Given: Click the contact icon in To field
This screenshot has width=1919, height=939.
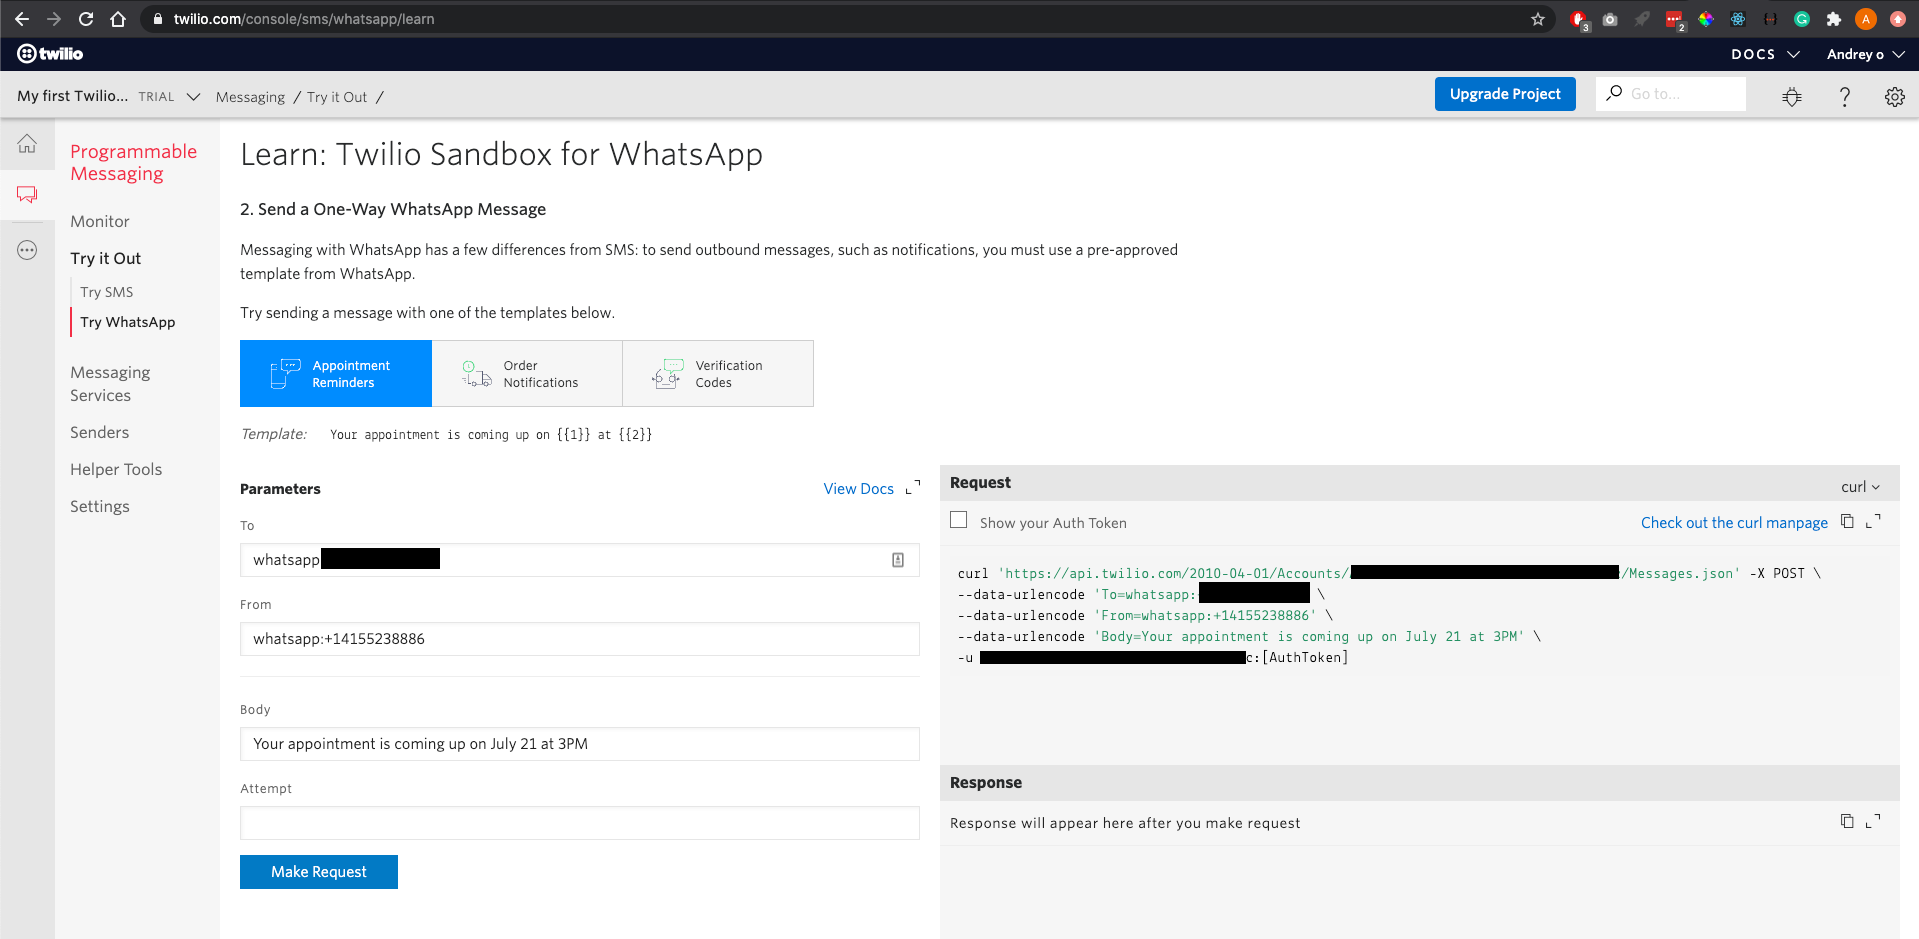Looking at the screenshot, I should coord(898,560).
